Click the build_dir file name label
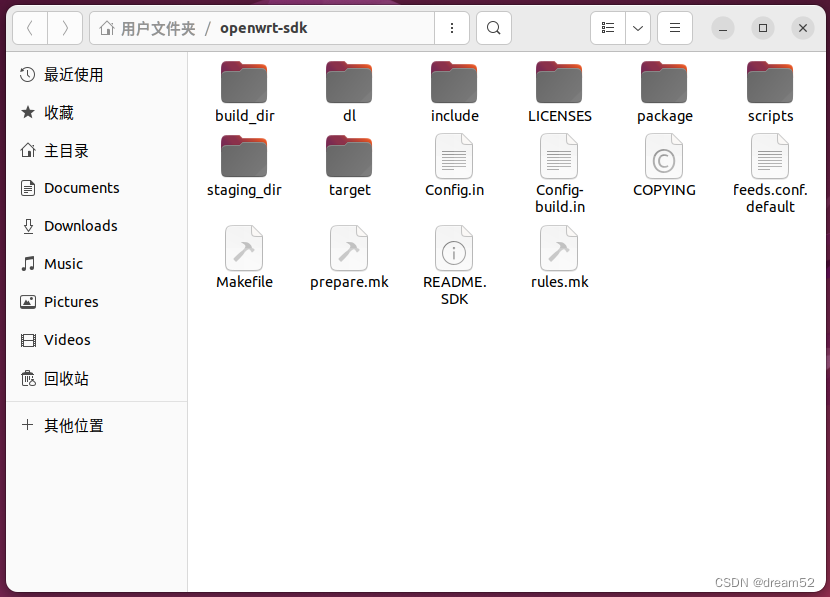The image size is (830, 597). tap(245, 116)
